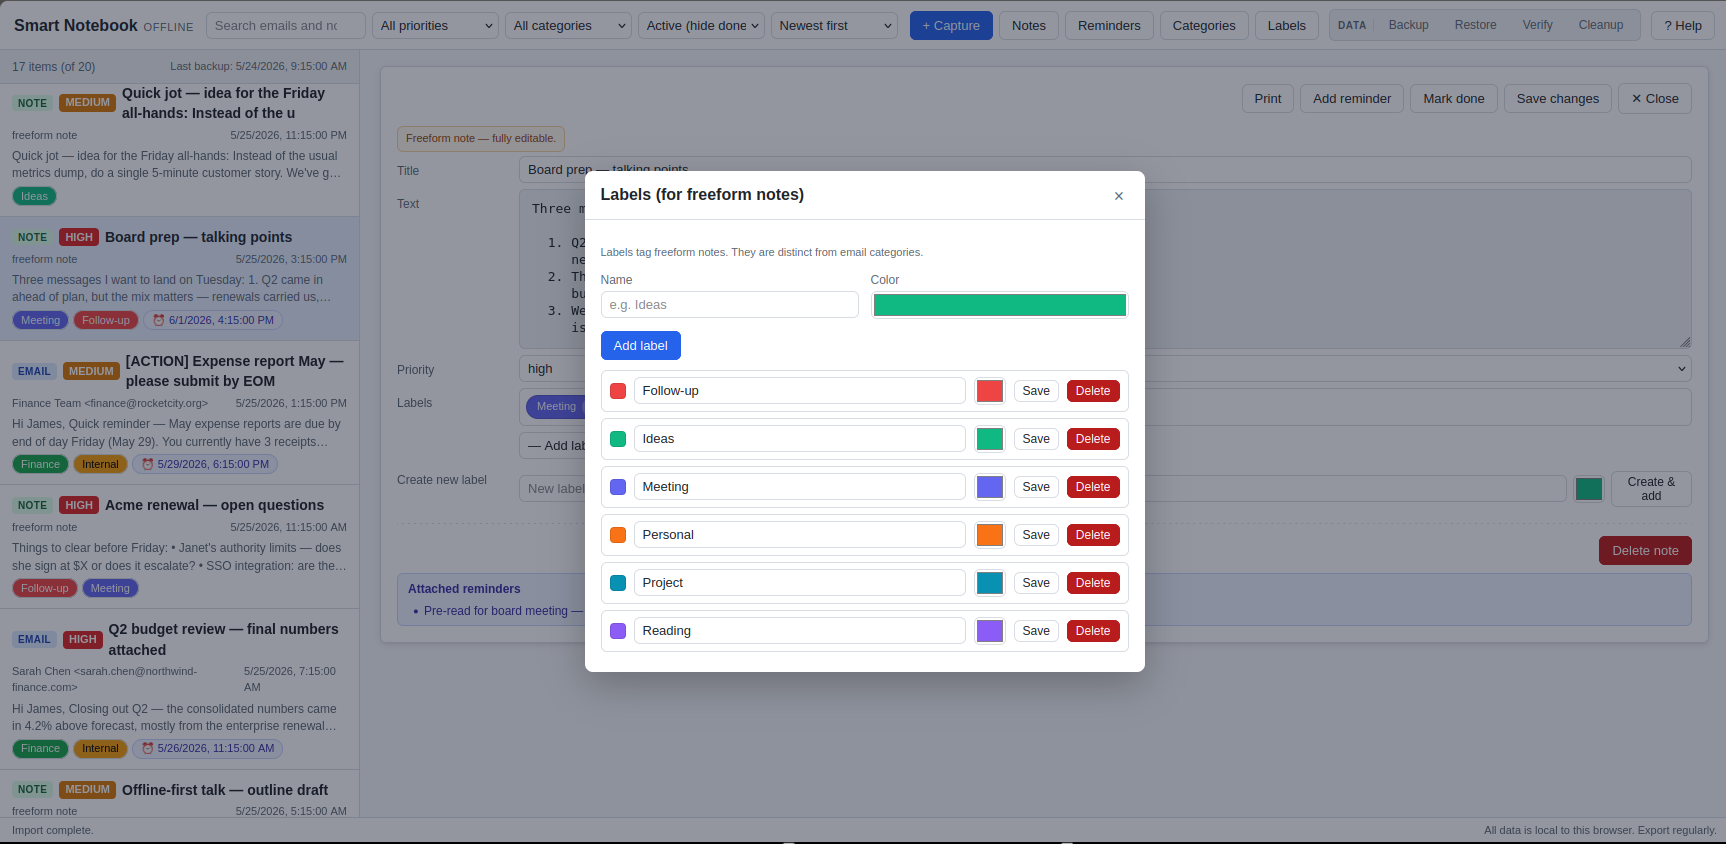Click the Ideas label name field
The image size is (1726, 844).
799,439
